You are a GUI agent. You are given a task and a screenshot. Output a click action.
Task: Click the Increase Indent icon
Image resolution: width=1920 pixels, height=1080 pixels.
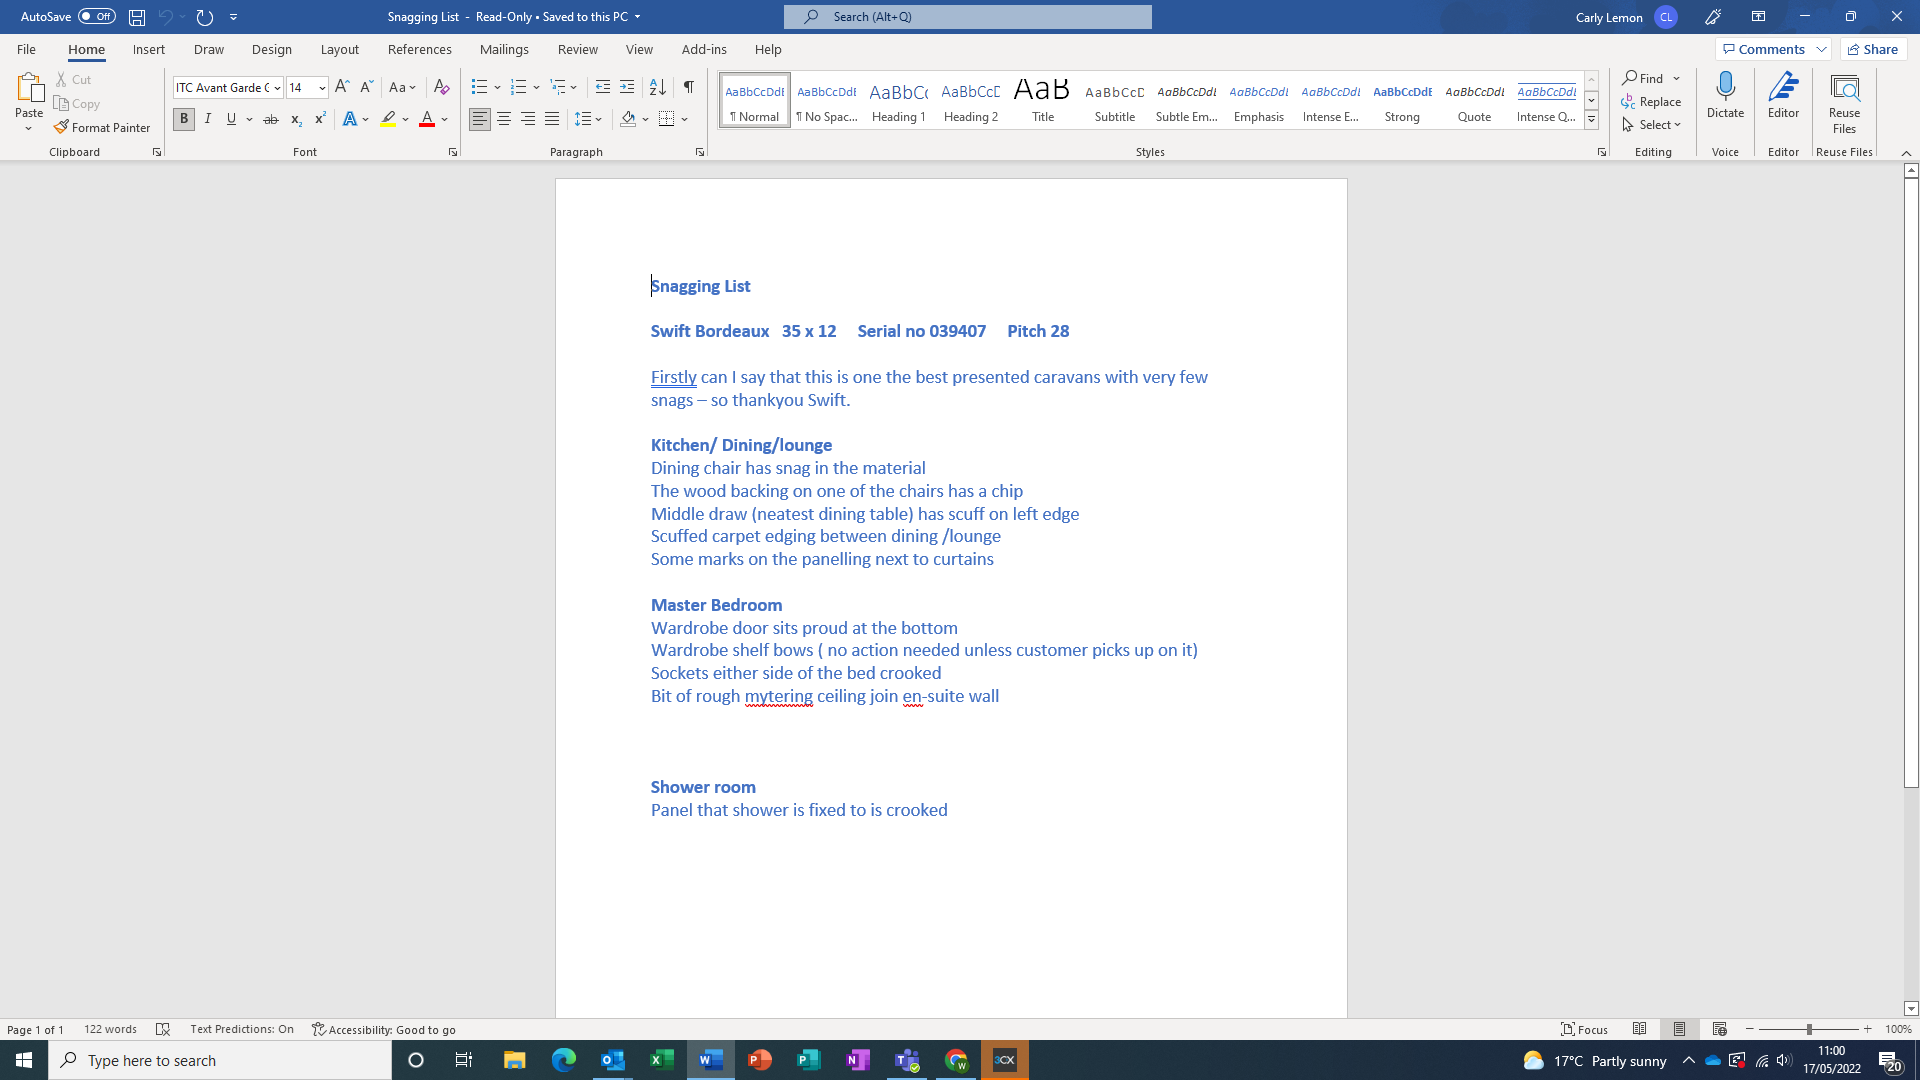627,87
